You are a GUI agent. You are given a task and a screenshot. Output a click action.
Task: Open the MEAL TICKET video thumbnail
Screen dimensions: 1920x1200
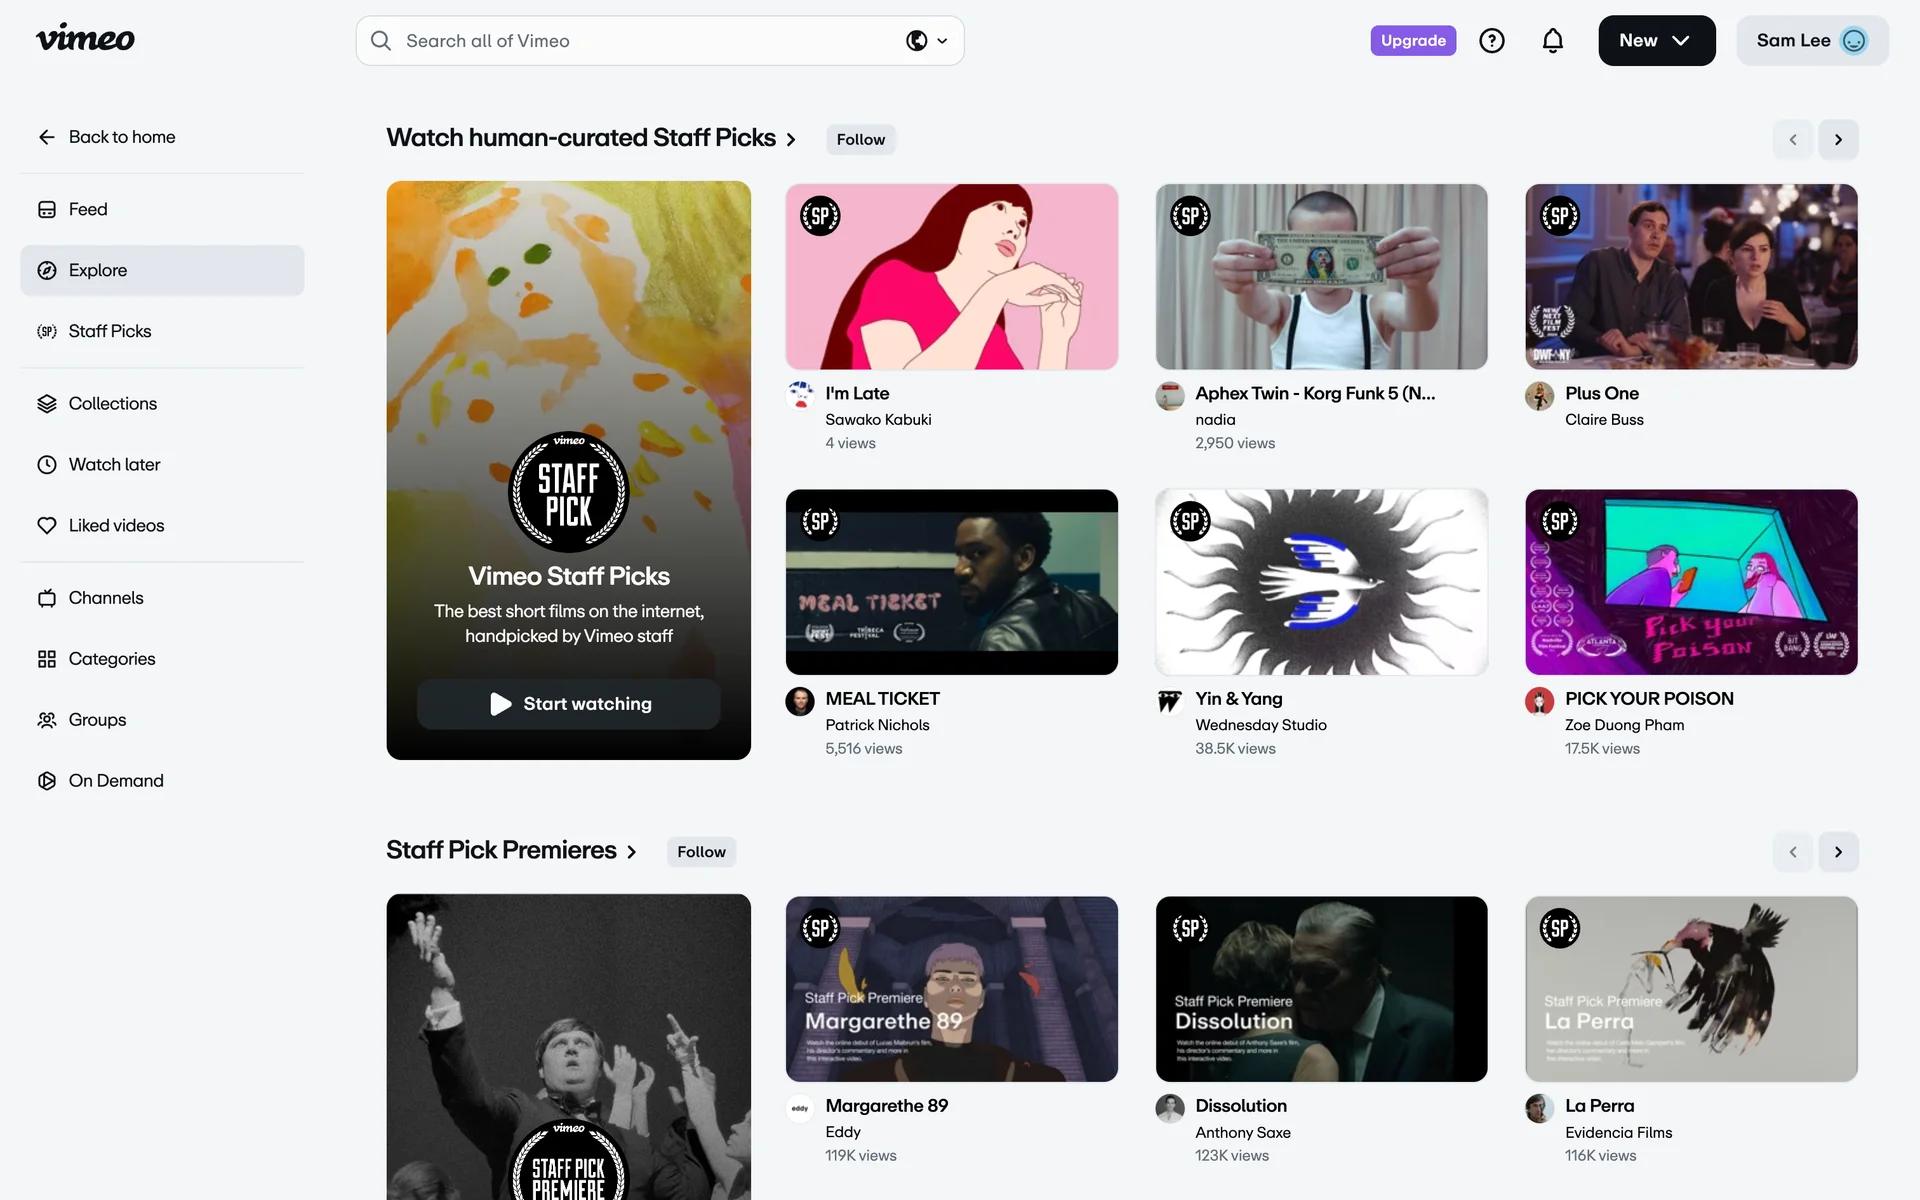click(951, 582)
